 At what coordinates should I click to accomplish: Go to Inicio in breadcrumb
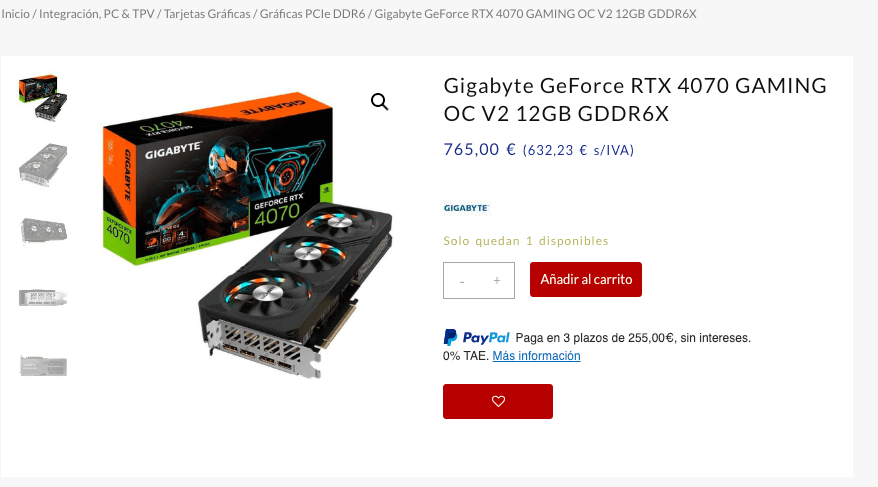[x=15, y=14]
